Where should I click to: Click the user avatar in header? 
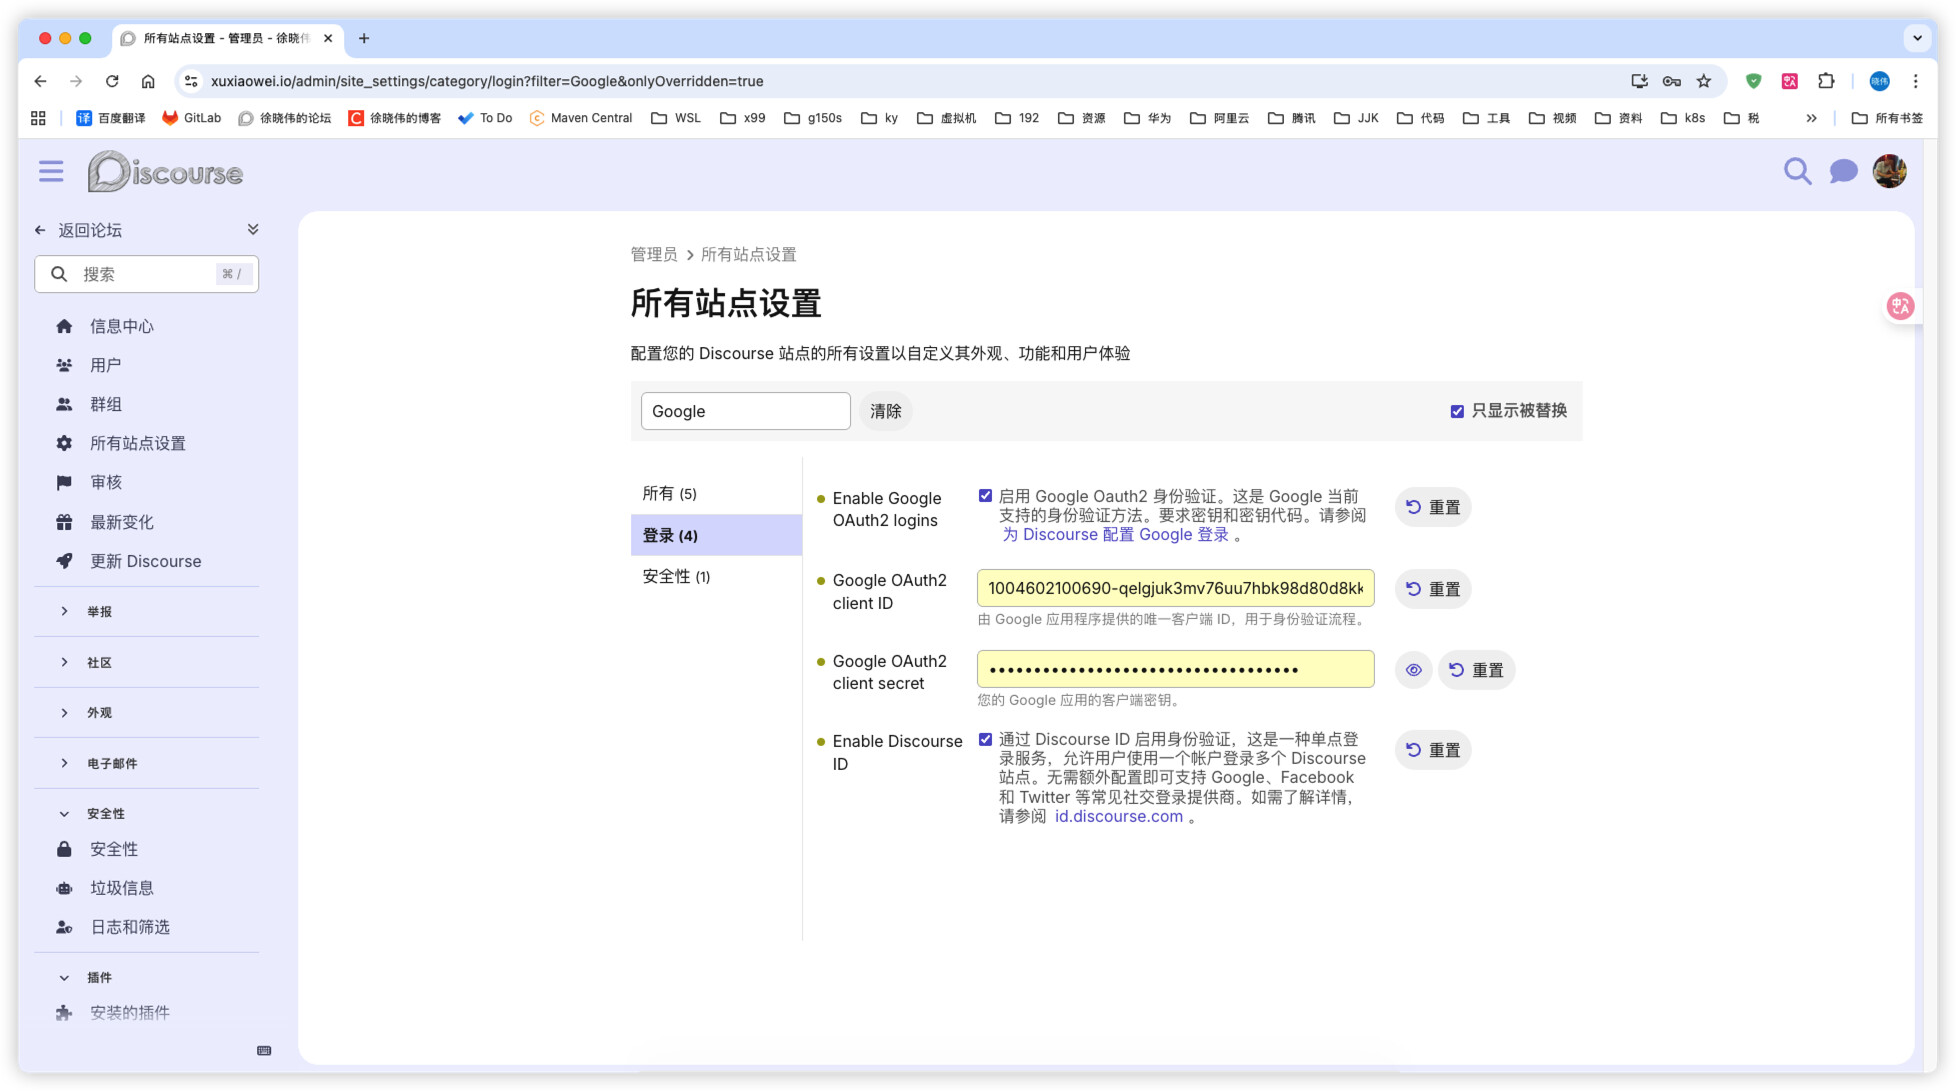pos(1889,172)
